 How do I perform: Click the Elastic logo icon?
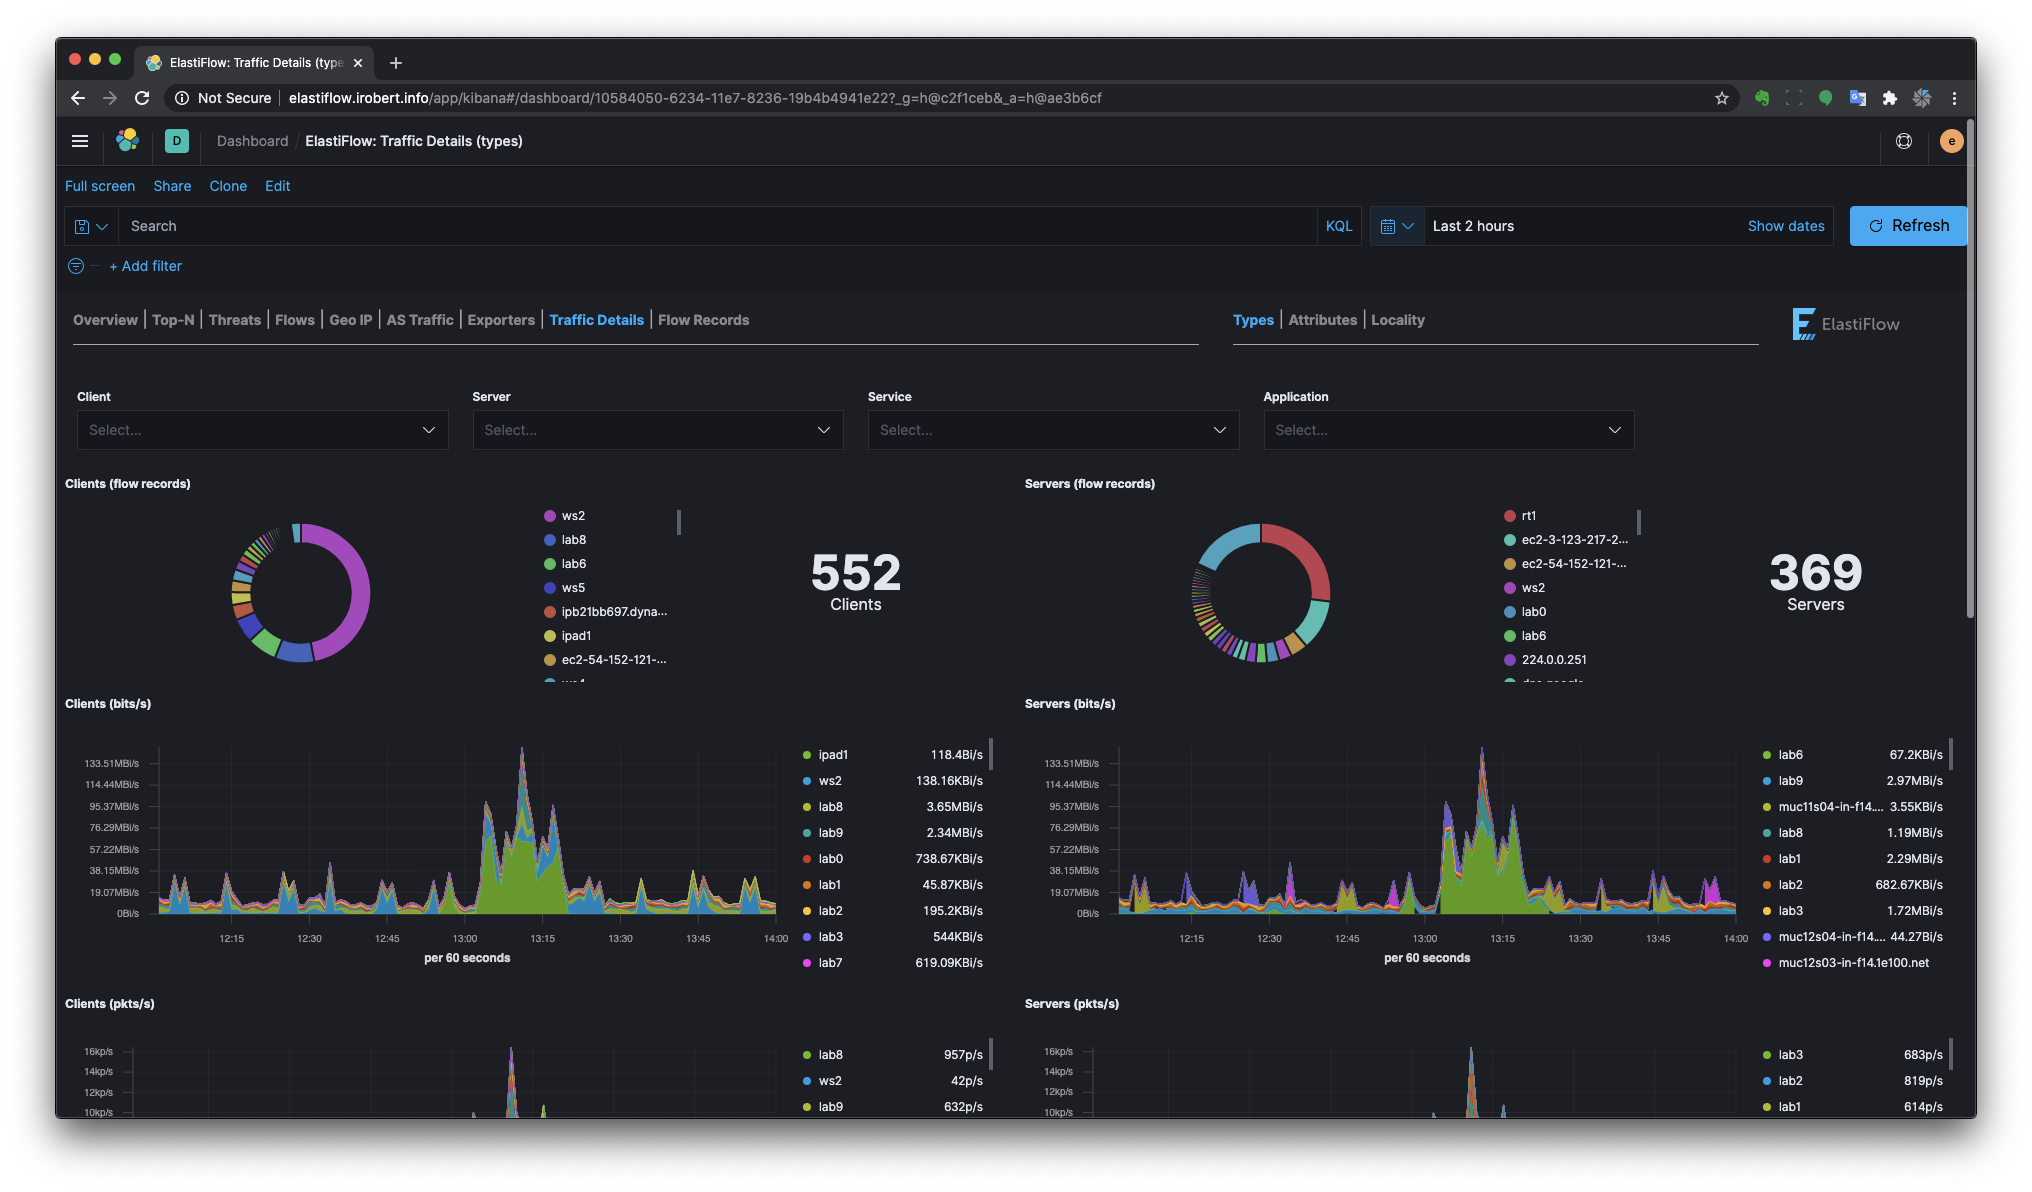[127, 141]
